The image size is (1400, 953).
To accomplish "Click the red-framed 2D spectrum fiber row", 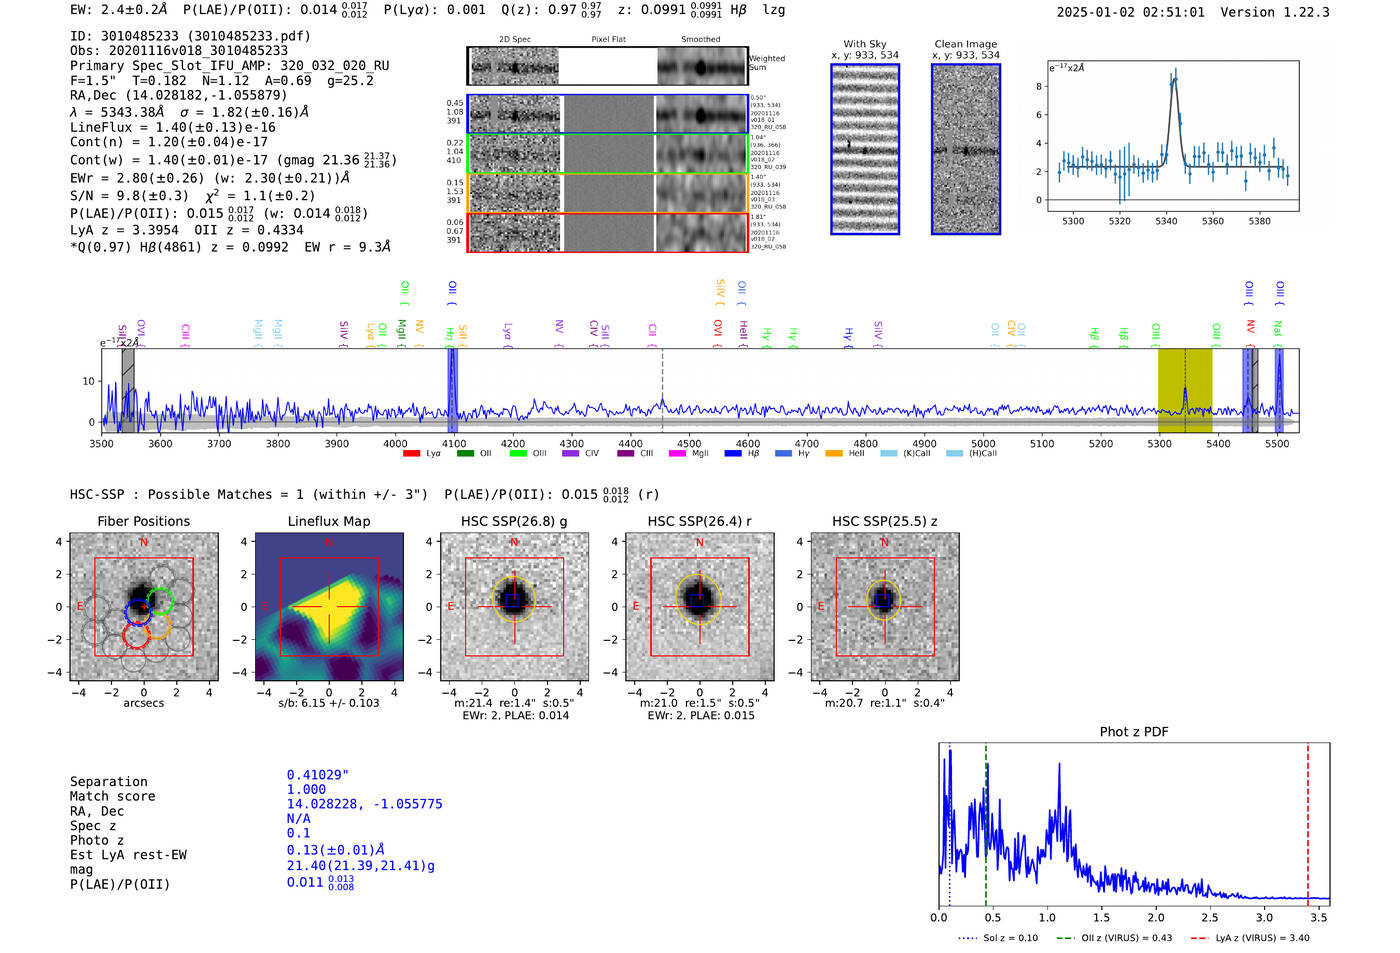I will [x=607, y=232].
